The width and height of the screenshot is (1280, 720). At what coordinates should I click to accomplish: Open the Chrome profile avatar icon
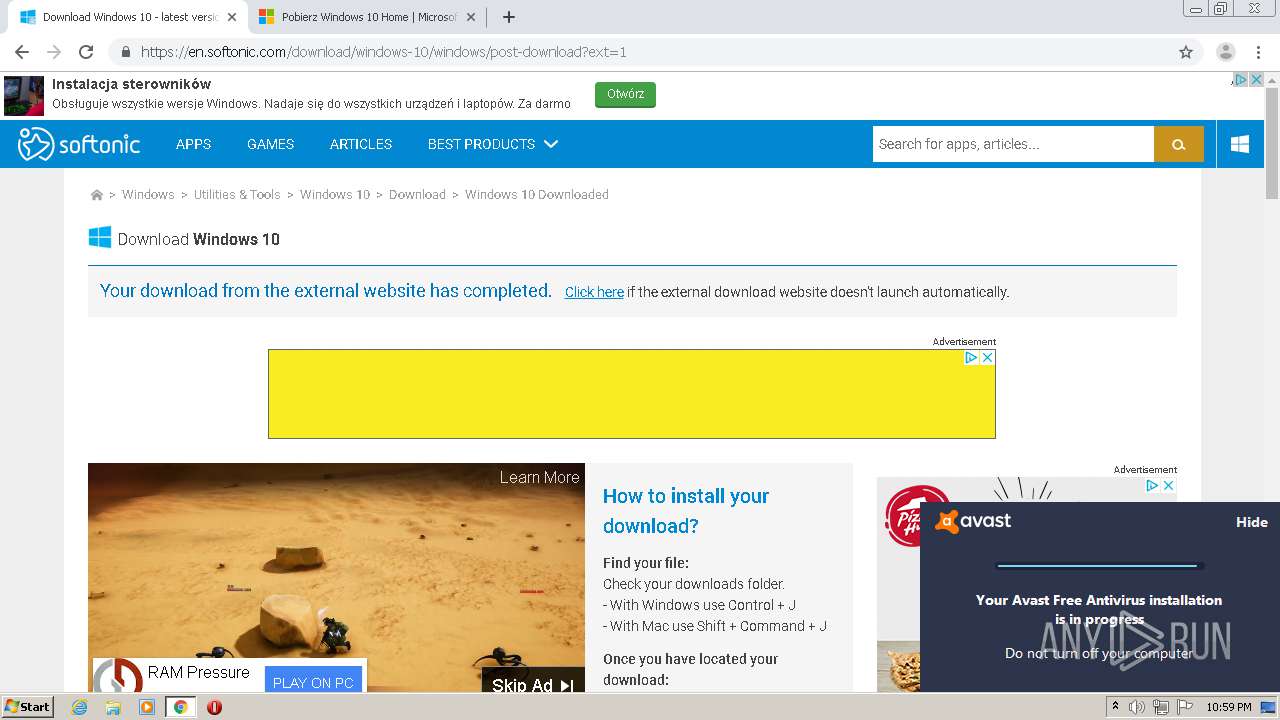(1225, 52)
